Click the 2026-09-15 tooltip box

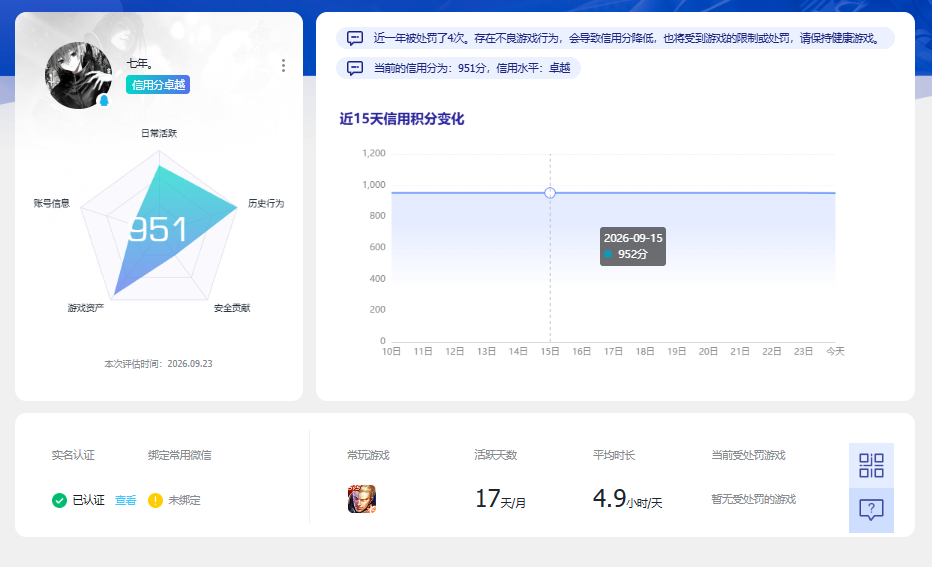pyautogui.click(x=633, y=246)
